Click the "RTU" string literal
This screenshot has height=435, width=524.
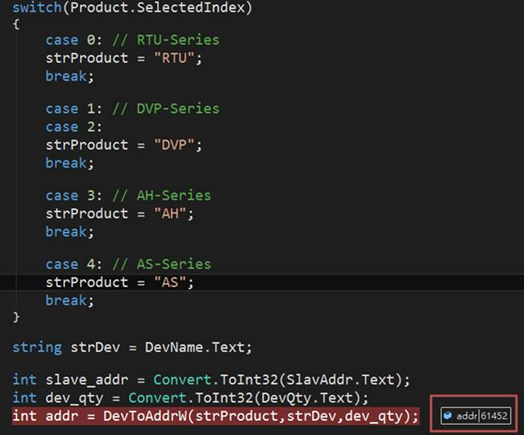pos(174,58)
